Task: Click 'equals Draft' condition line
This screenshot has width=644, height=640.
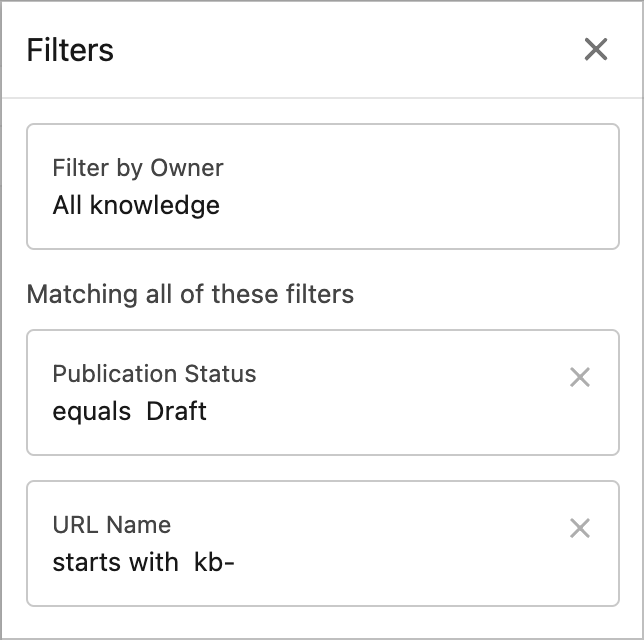Action: [x=130, y=411]
